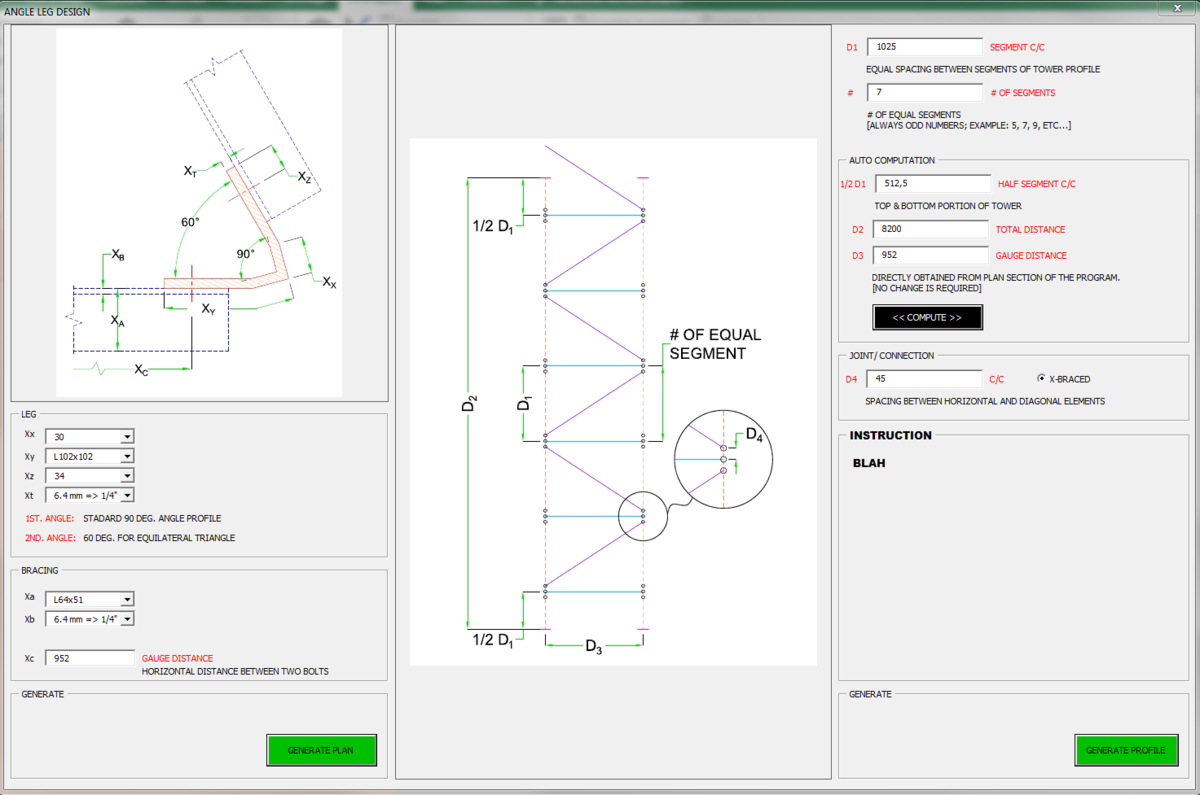This screenshot has height=795, width=1200.
Task: Click the angle leg cross-section diagram
Action: 199,212
